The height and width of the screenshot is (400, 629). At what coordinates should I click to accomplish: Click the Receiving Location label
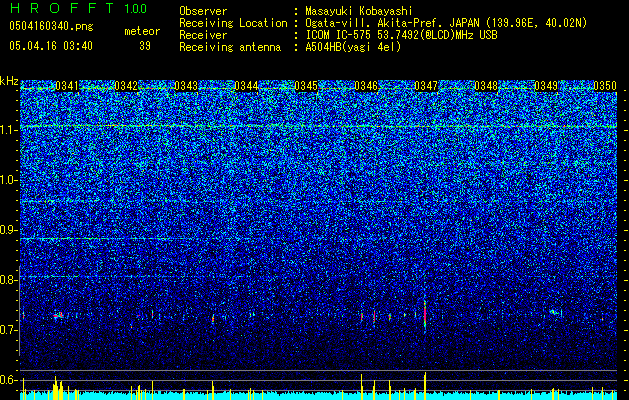(233, 23)
